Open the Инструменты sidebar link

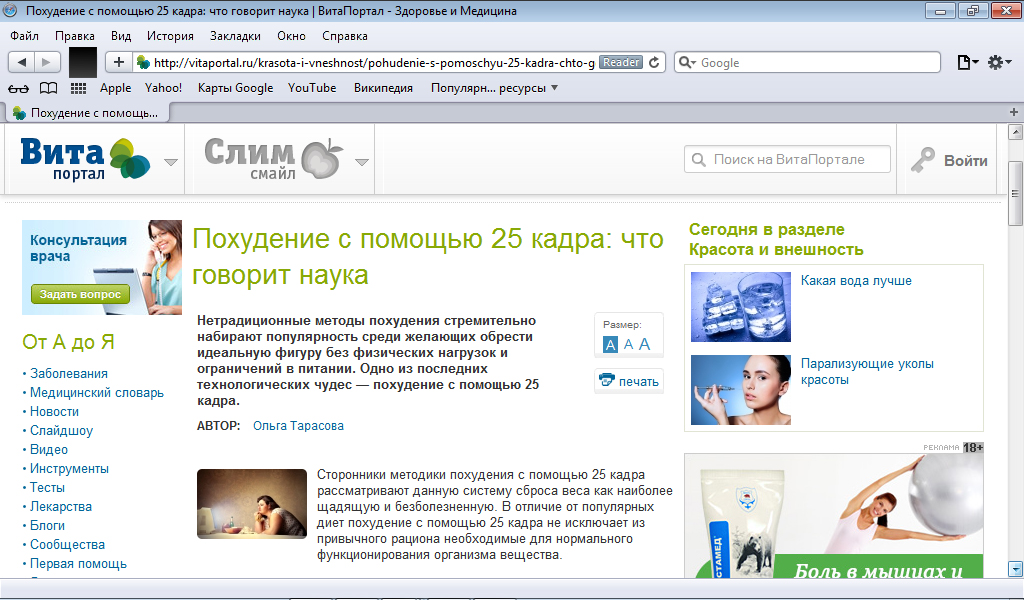tap(69, 468)
